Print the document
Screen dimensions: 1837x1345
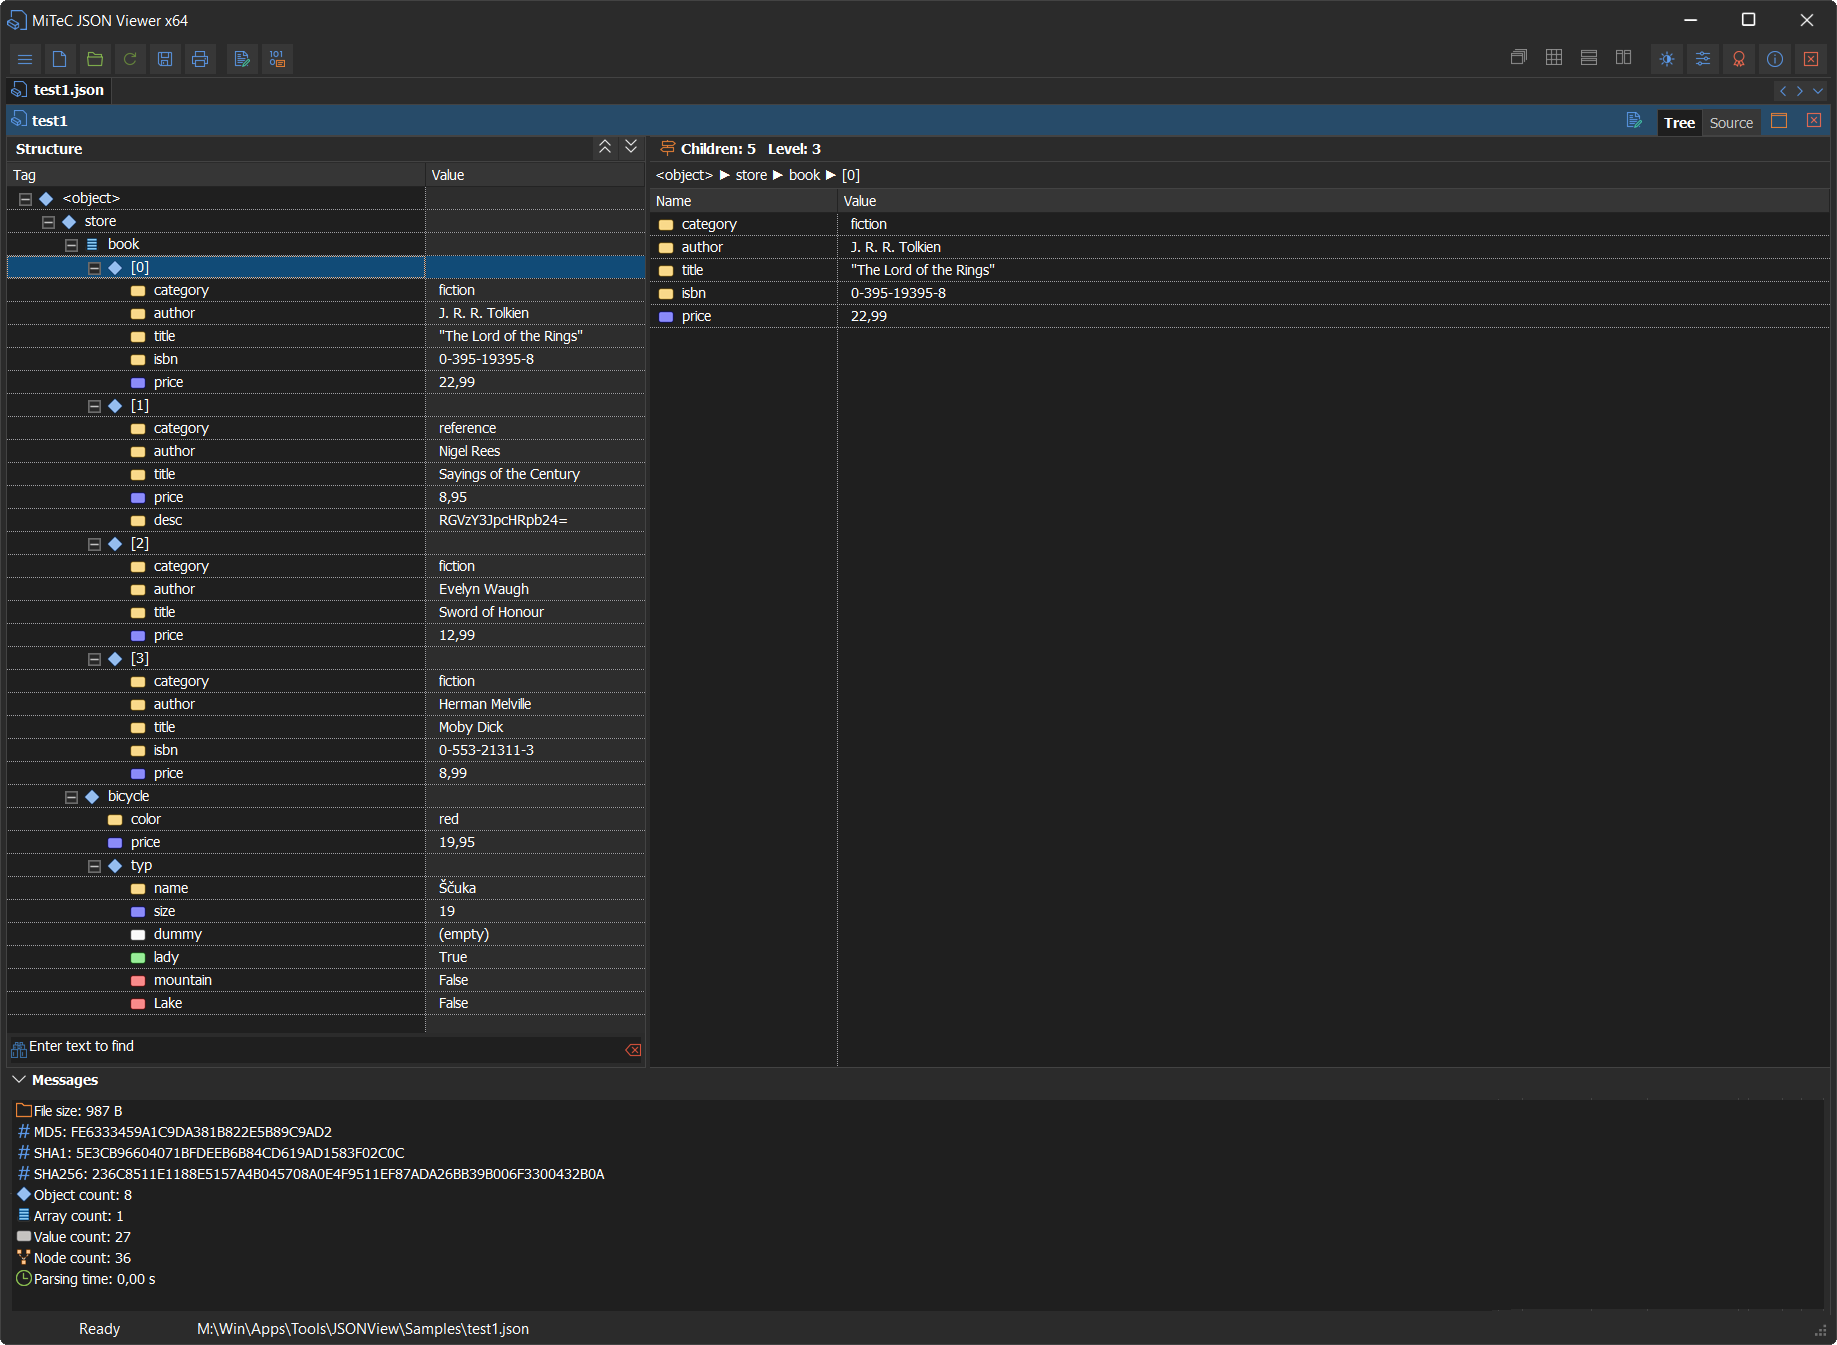(200, 59)
